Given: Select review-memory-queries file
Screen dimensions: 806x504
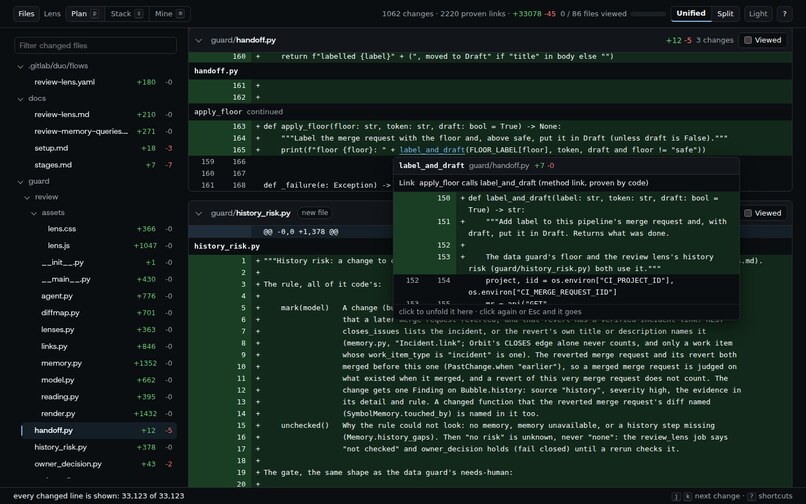Looking at the screenshot, I should tap(97, 131).
